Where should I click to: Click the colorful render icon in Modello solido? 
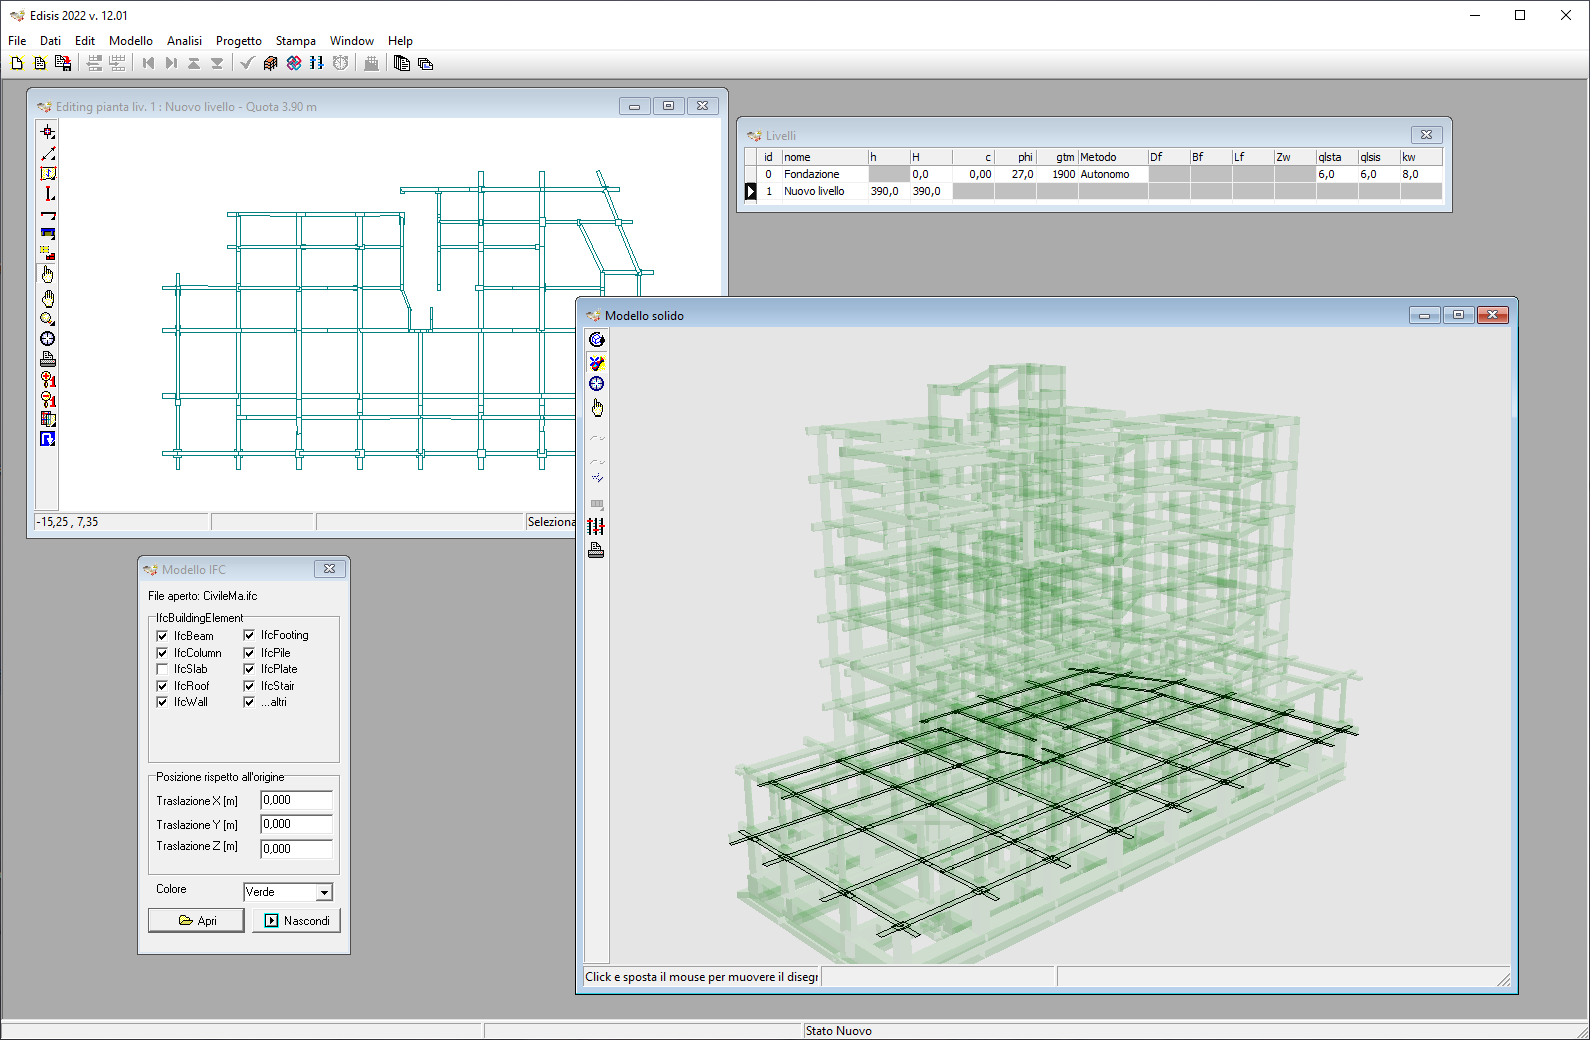[597, 363]
